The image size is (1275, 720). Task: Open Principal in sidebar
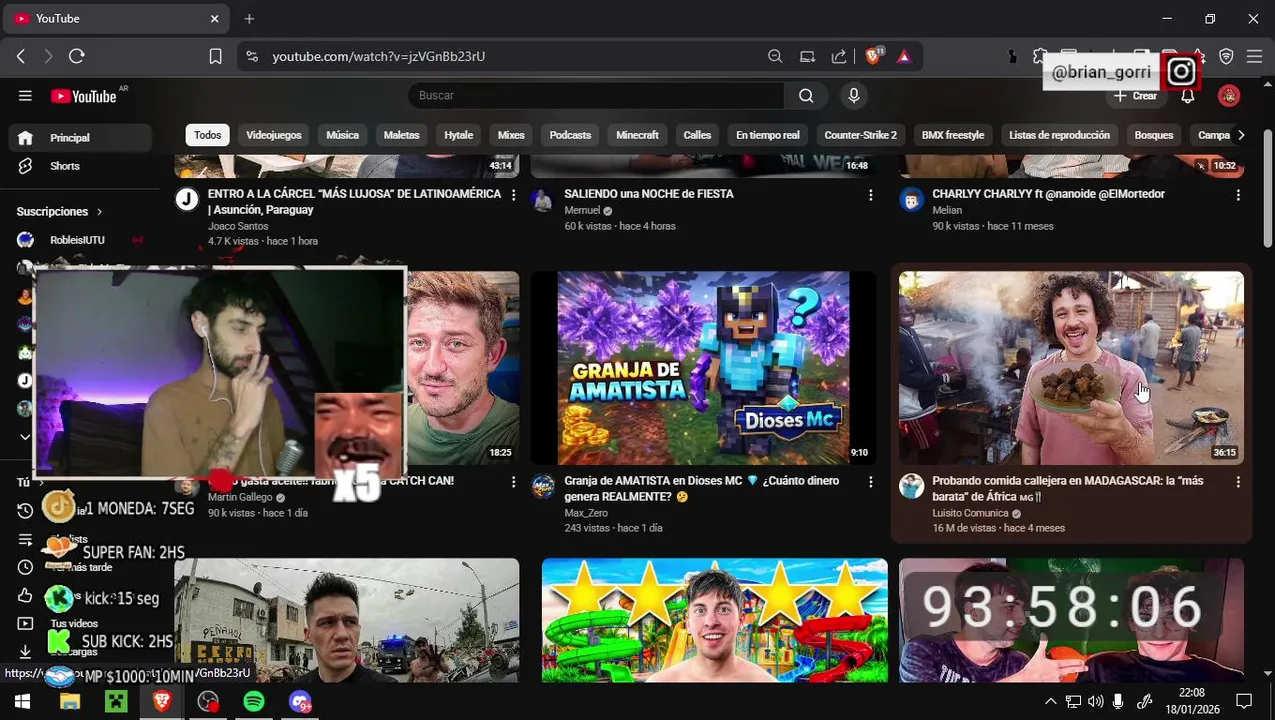[x=80, y=138]
